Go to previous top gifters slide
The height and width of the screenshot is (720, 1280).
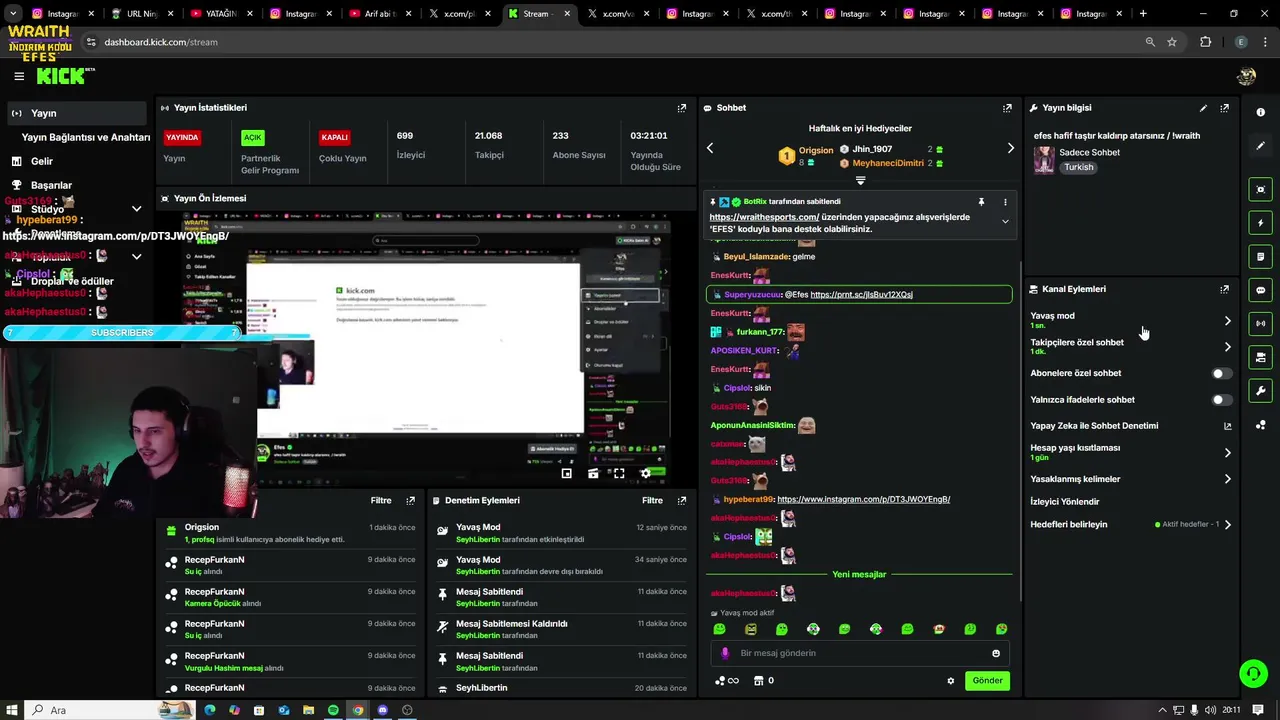click(x=710, y=148)
